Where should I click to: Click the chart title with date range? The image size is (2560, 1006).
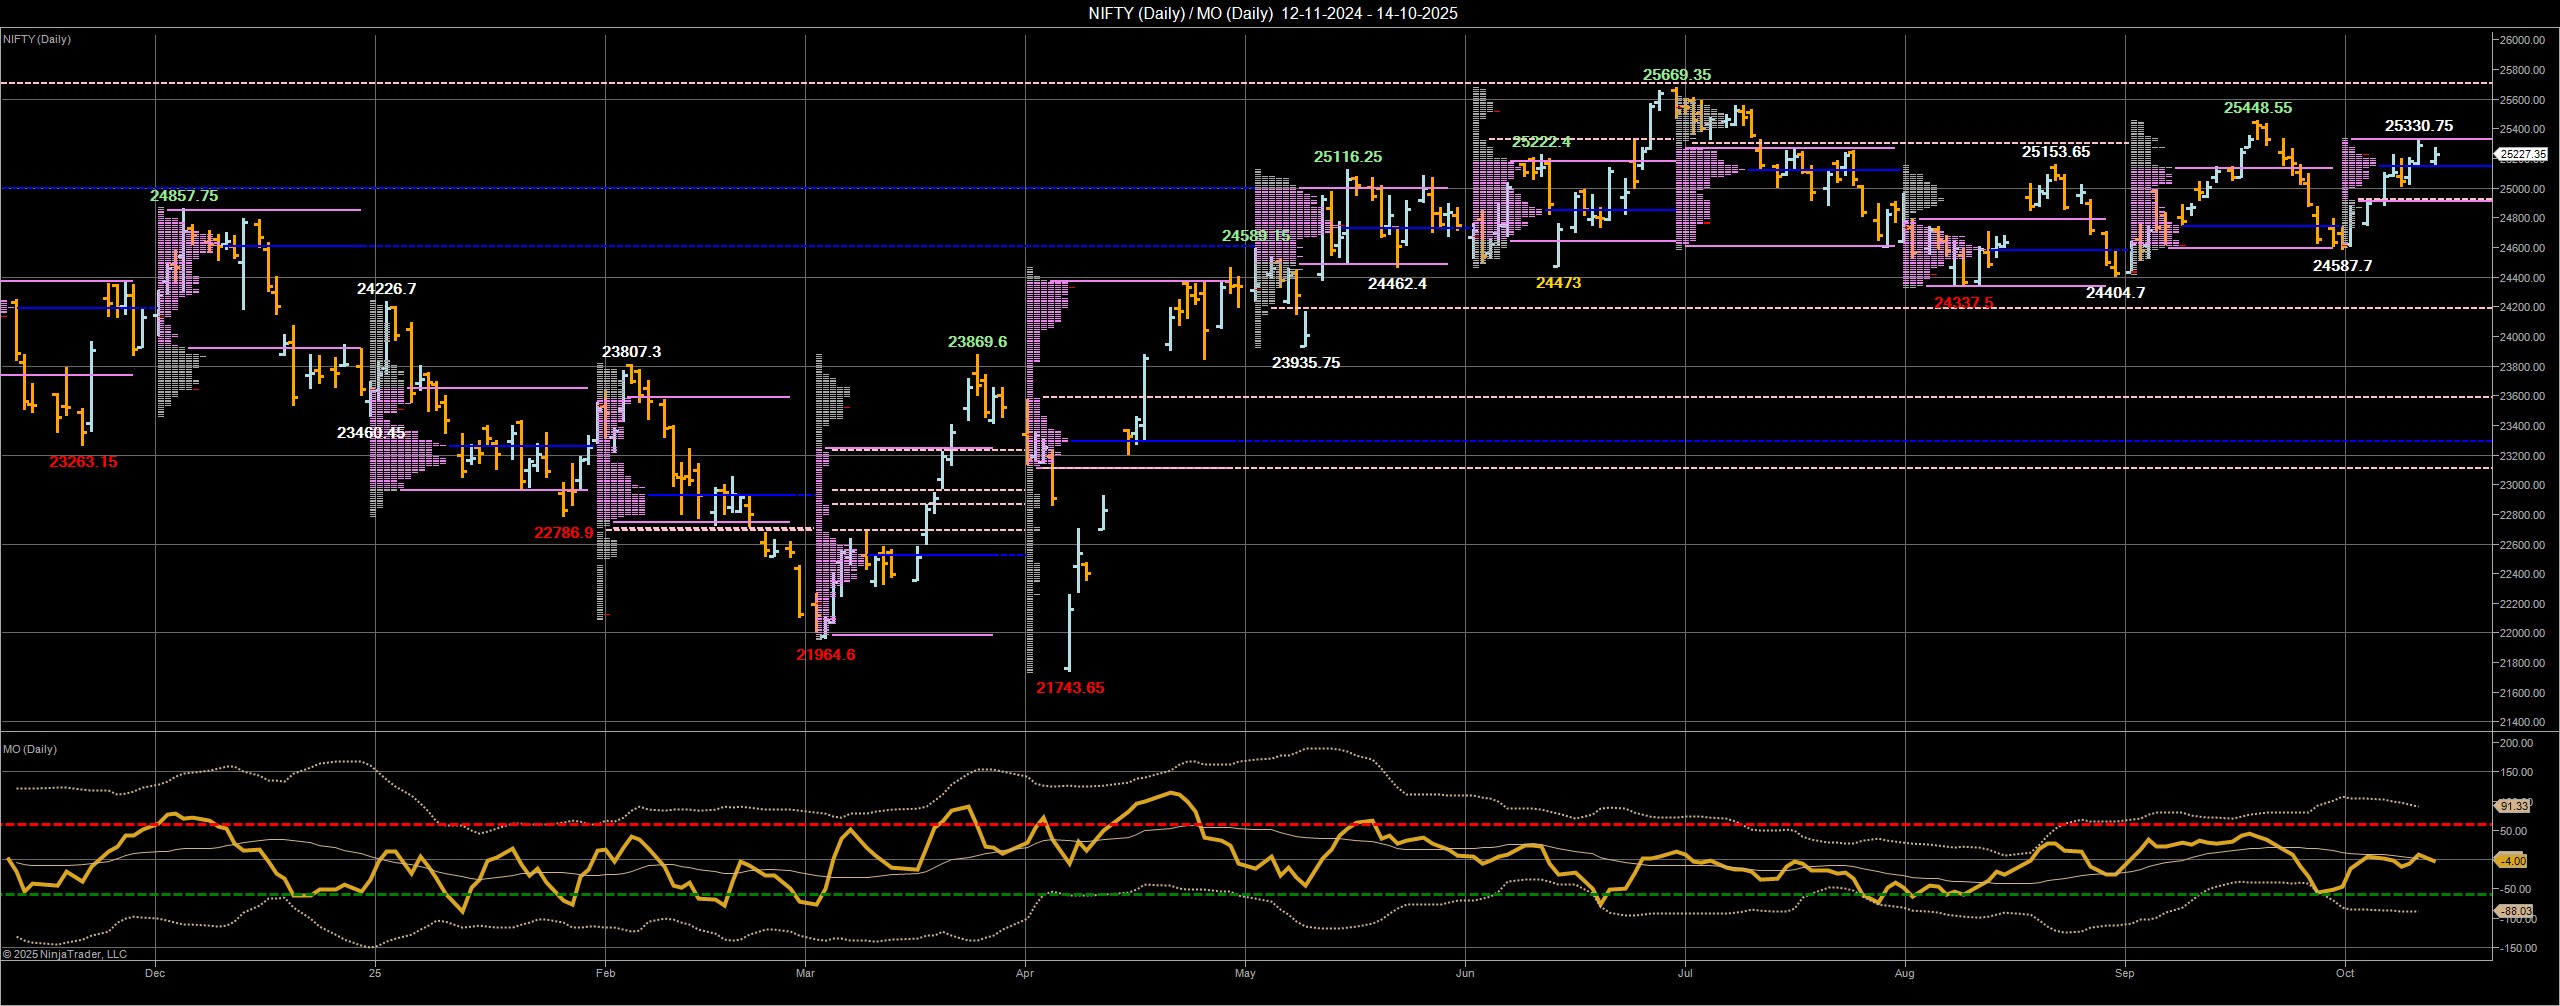coord(1272,13)
